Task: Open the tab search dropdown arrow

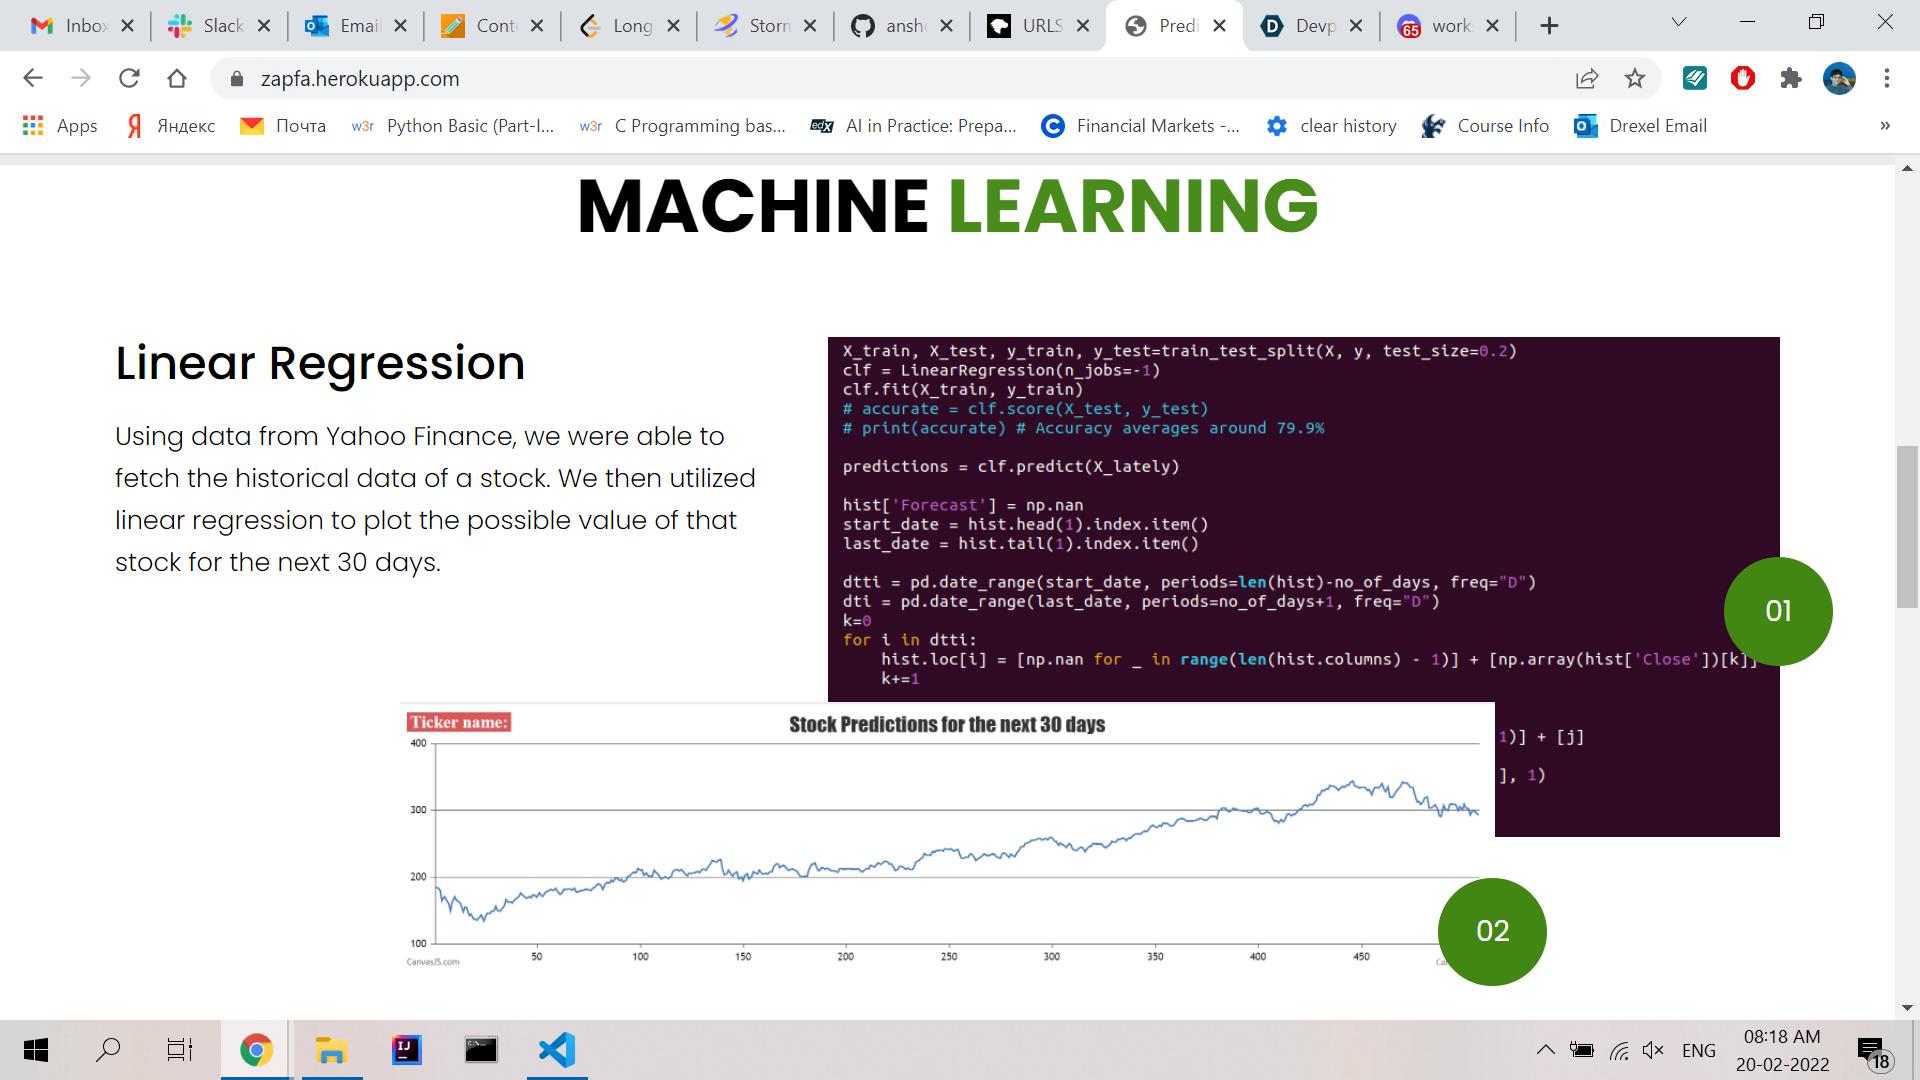Action: pyautogui.click(x=1679, y=23)
